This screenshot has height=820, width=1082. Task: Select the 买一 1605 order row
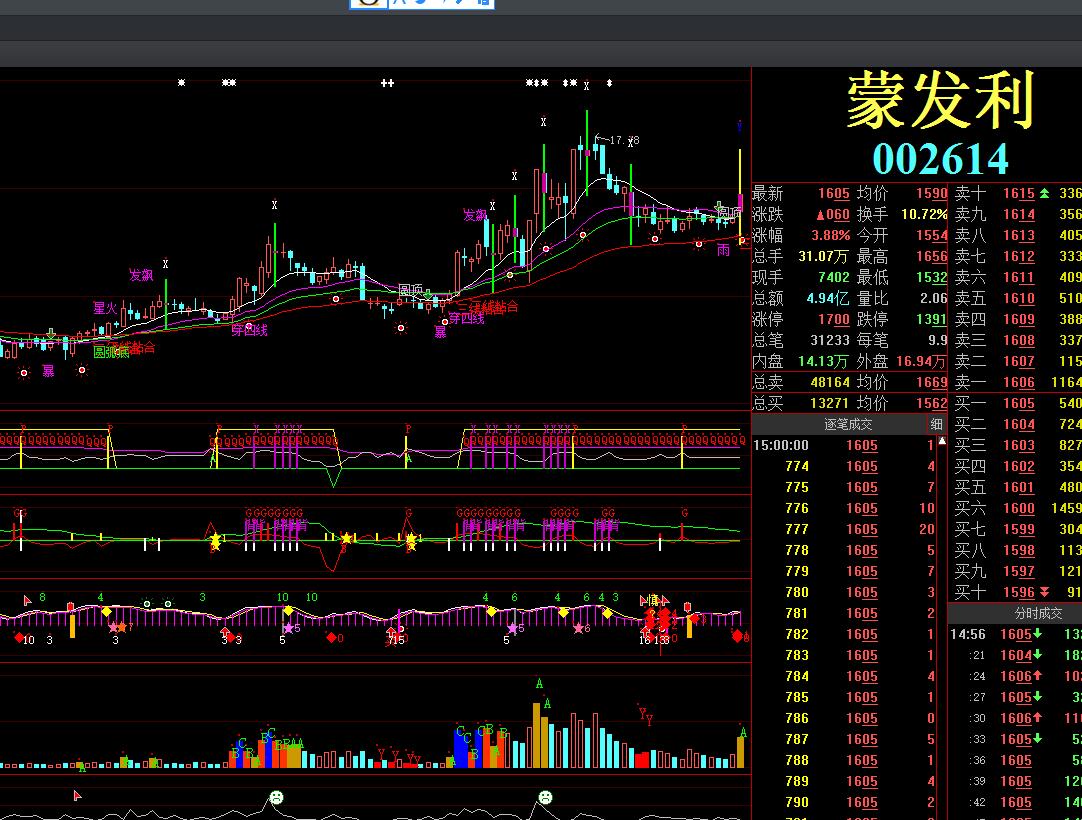click(1016, 403)
